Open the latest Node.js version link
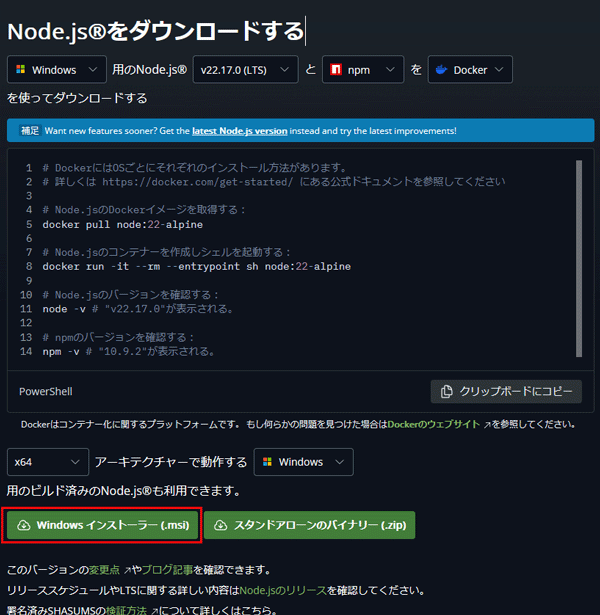Viewport: 600px width, 615px height. pyautogui.click(x=240, y=131)
